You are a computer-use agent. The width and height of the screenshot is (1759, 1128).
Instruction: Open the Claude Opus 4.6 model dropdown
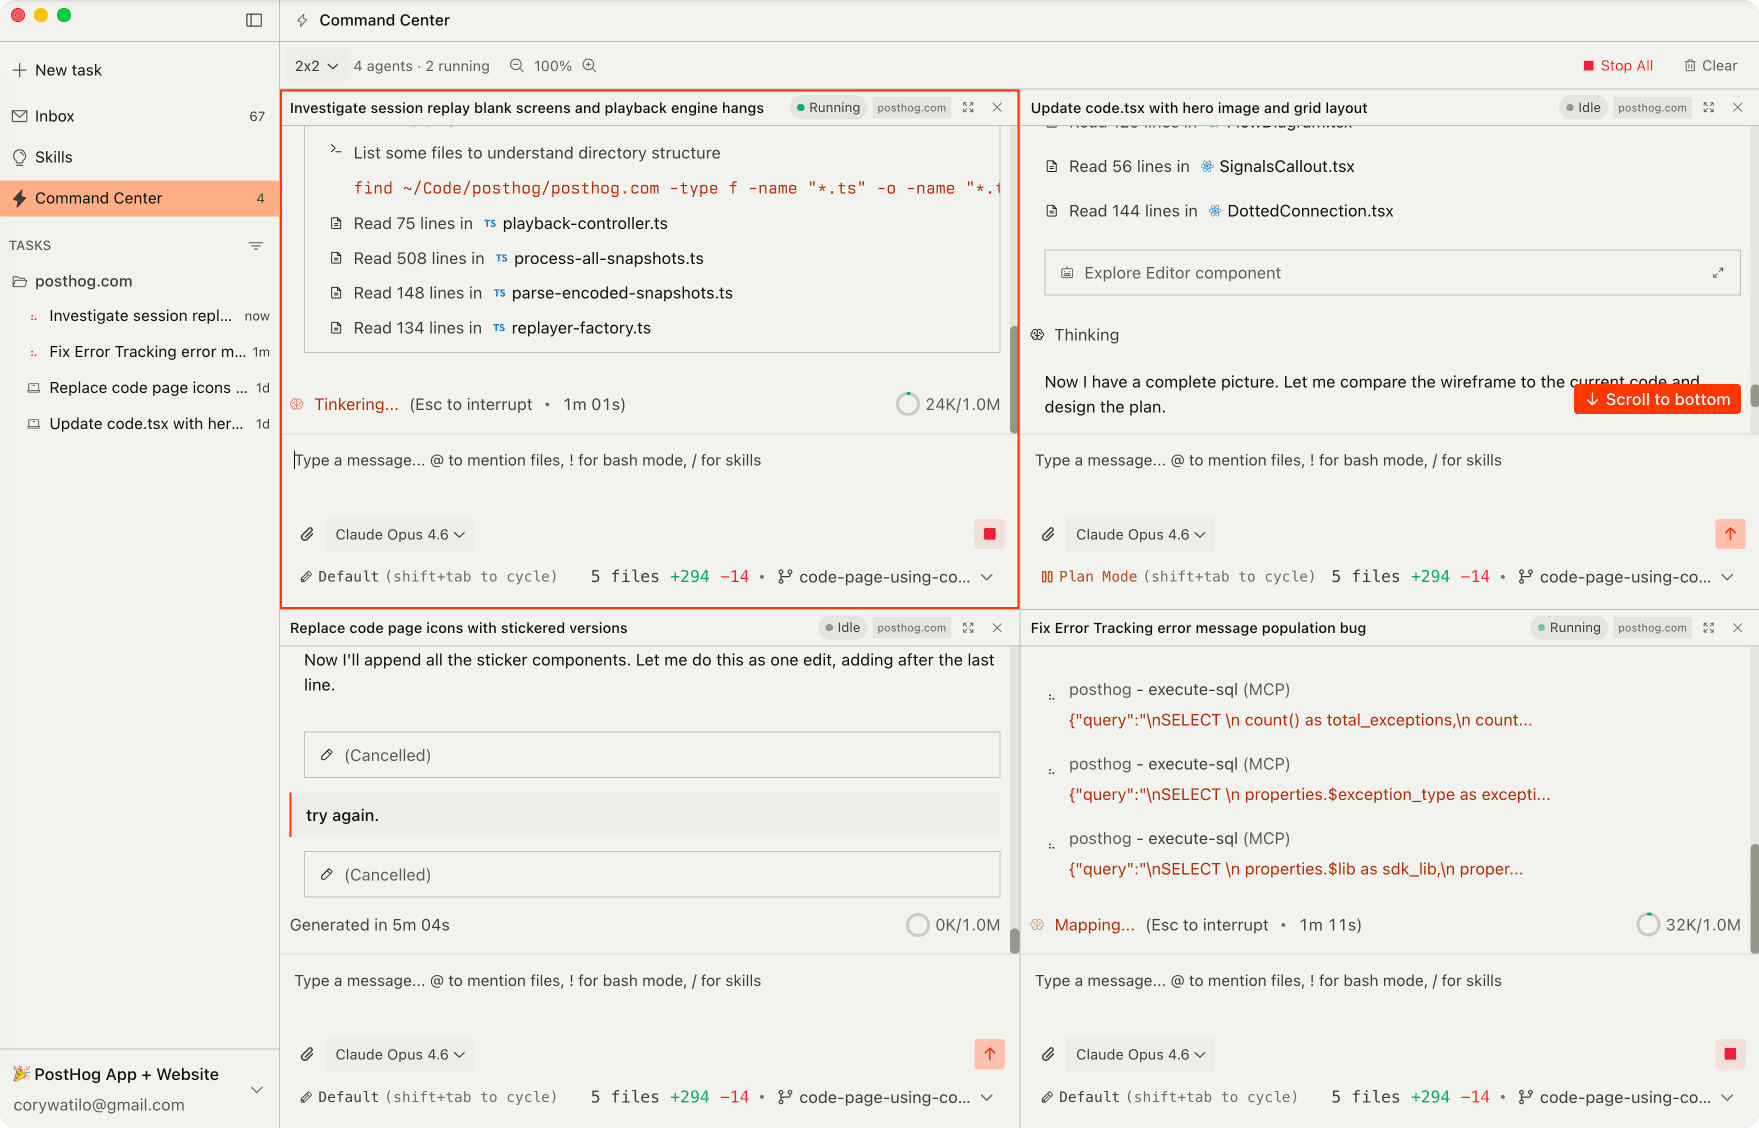398,534
